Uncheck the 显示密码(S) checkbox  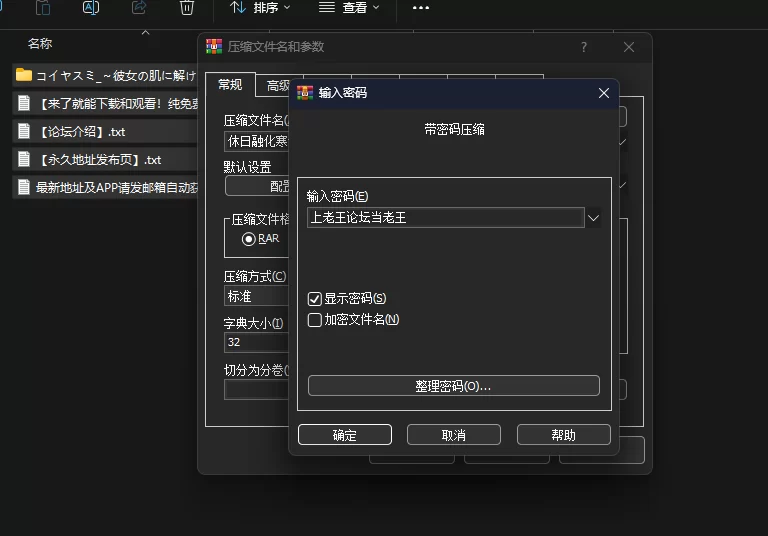[314, 299]
